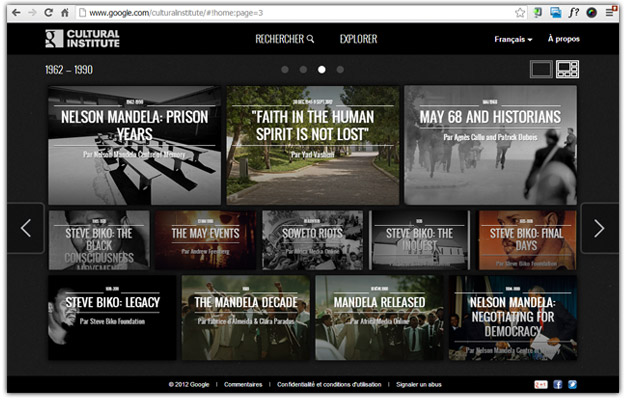This screenshot has height=401, width=630.
Task: Open the Mandela Released exhibit thumbnail
Action: point(379,318)
